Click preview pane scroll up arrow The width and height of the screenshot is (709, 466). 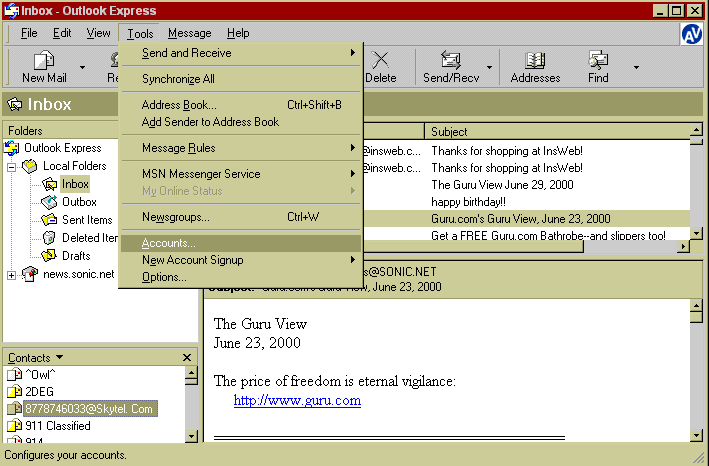pos(696,306)
